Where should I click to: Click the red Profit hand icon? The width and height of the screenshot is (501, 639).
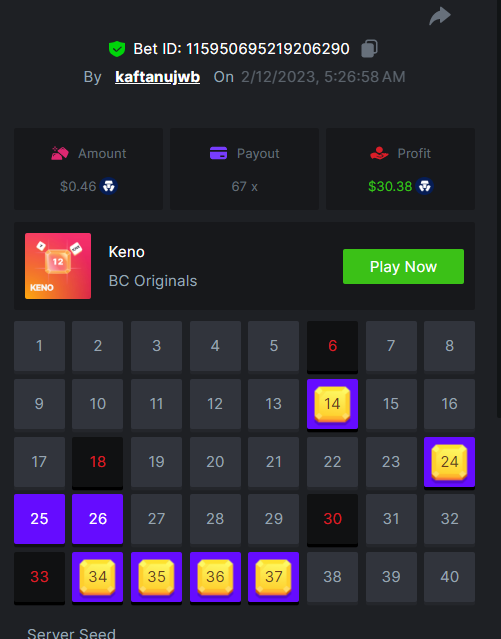coord(379,153)
